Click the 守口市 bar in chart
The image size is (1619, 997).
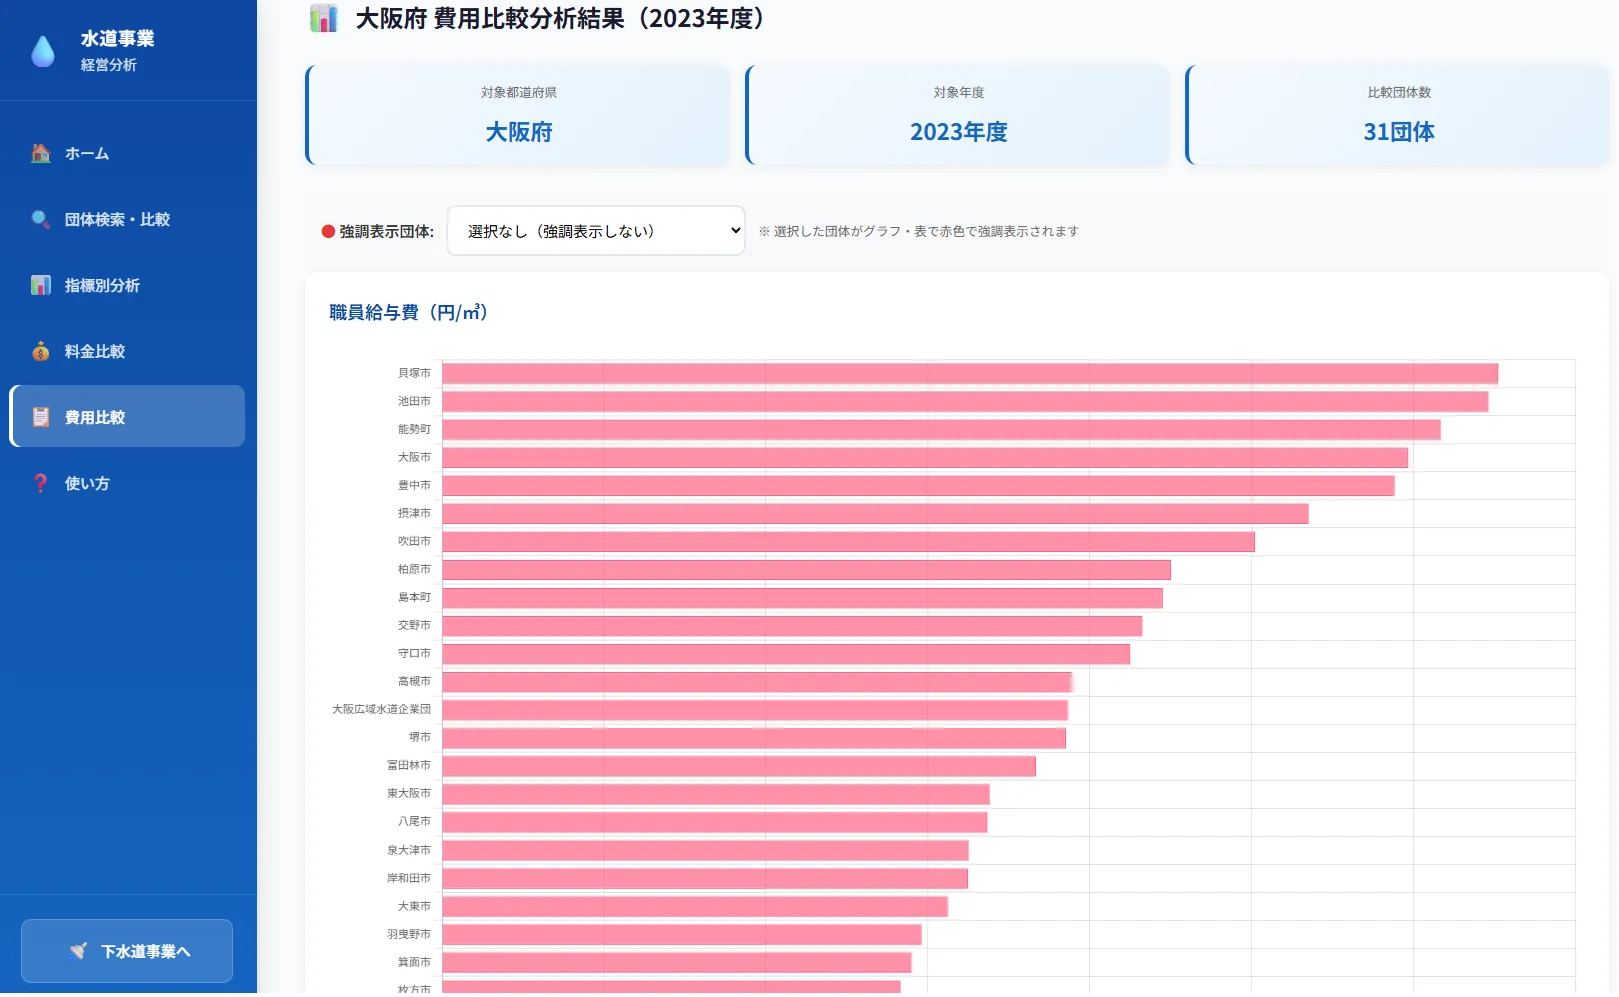point(786,653)
